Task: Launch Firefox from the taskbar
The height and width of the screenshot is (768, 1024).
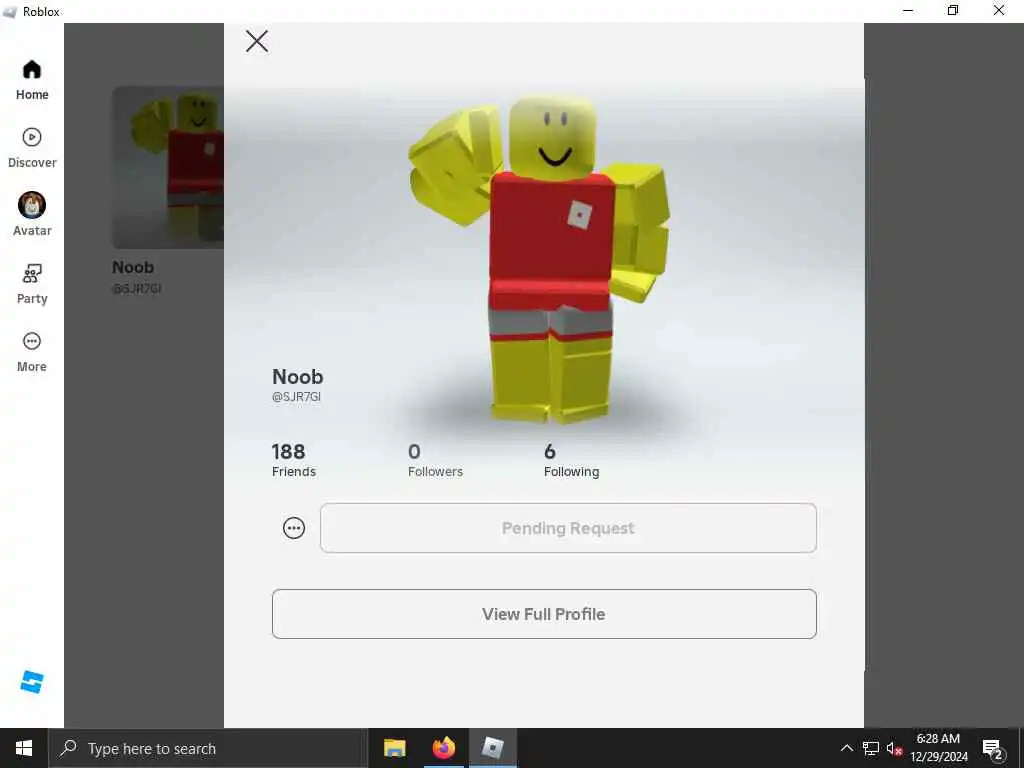Action: 443,748
